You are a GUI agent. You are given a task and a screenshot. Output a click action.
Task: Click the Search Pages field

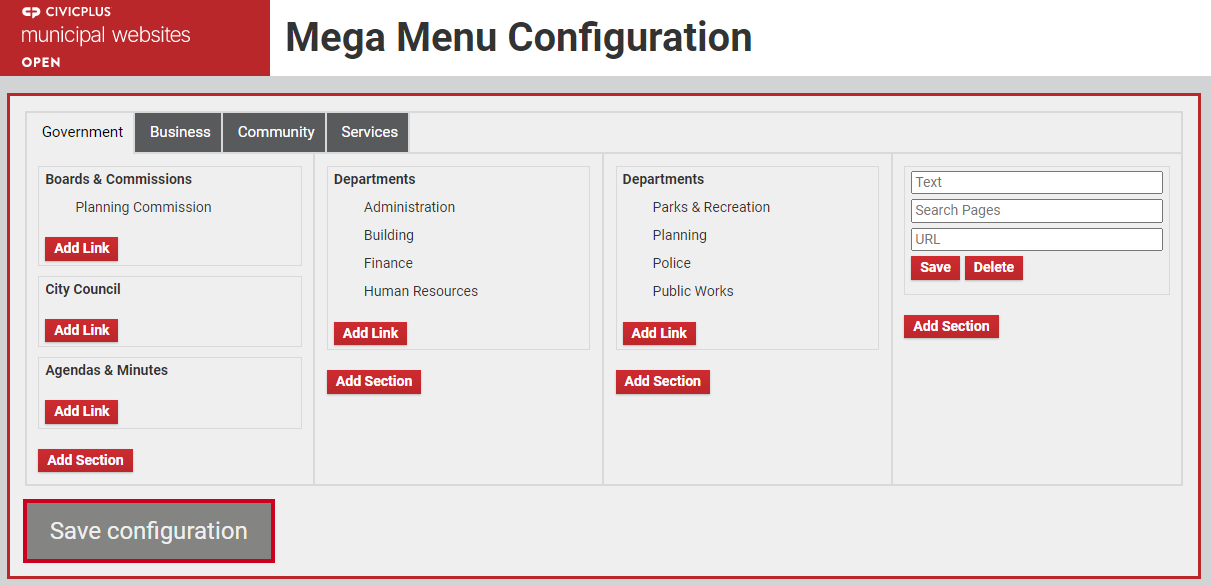click(1037, 210)
